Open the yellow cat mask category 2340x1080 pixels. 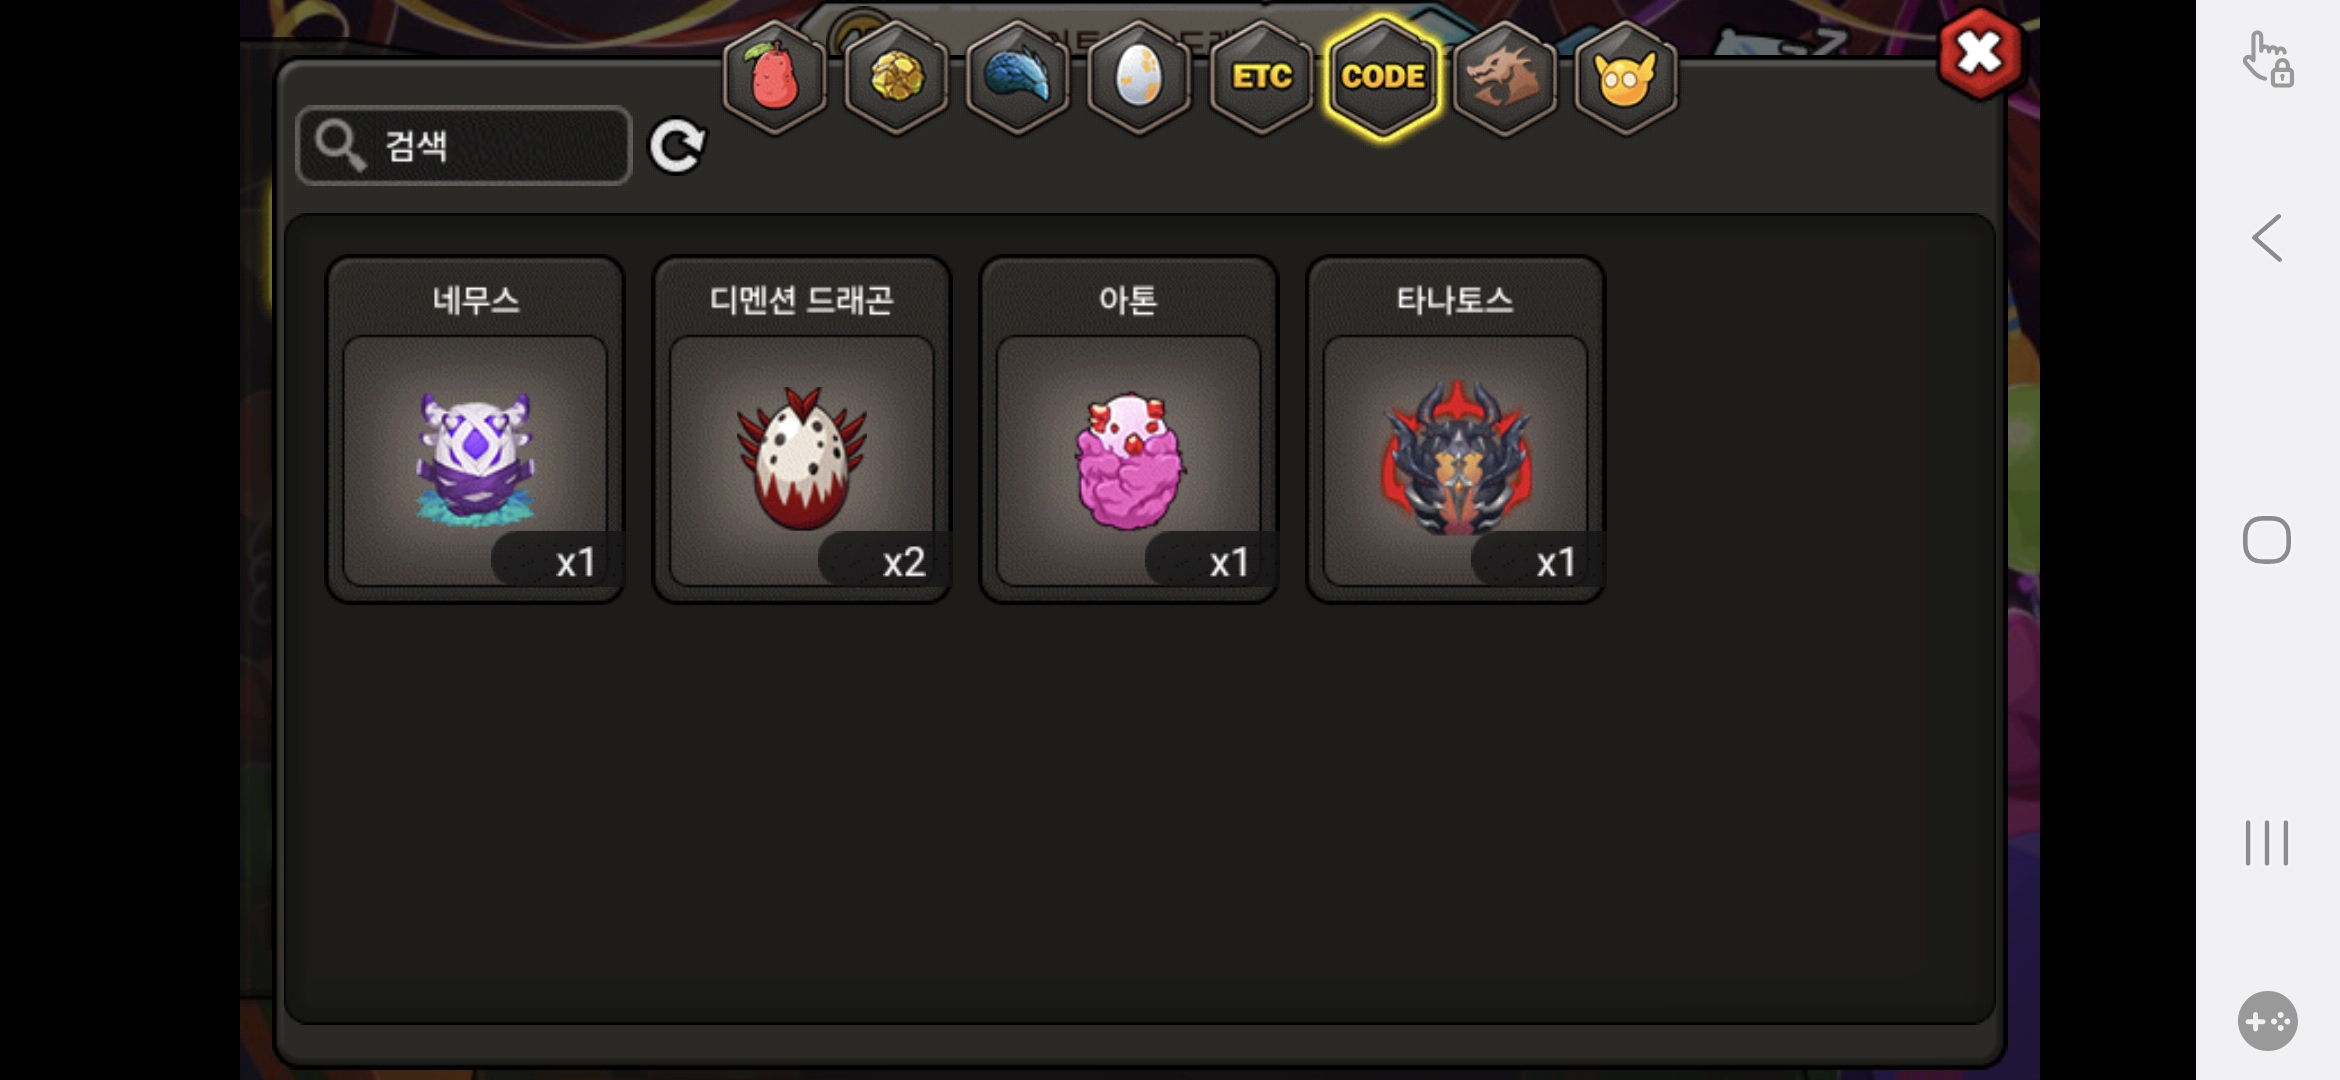click(1626, 77)
